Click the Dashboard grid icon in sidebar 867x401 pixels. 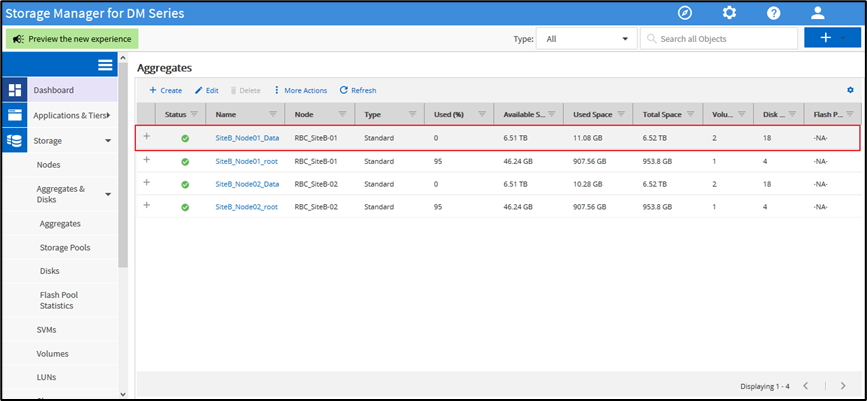[x=15, y=90]
